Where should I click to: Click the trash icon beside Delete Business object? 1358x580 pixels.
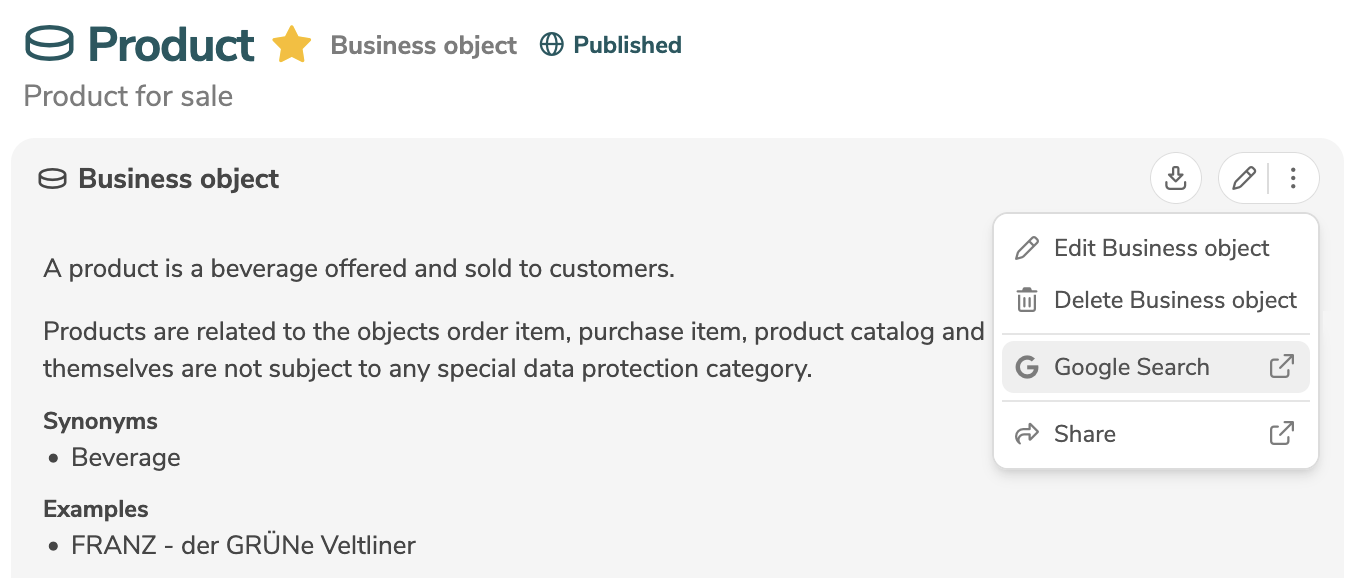1026,300
